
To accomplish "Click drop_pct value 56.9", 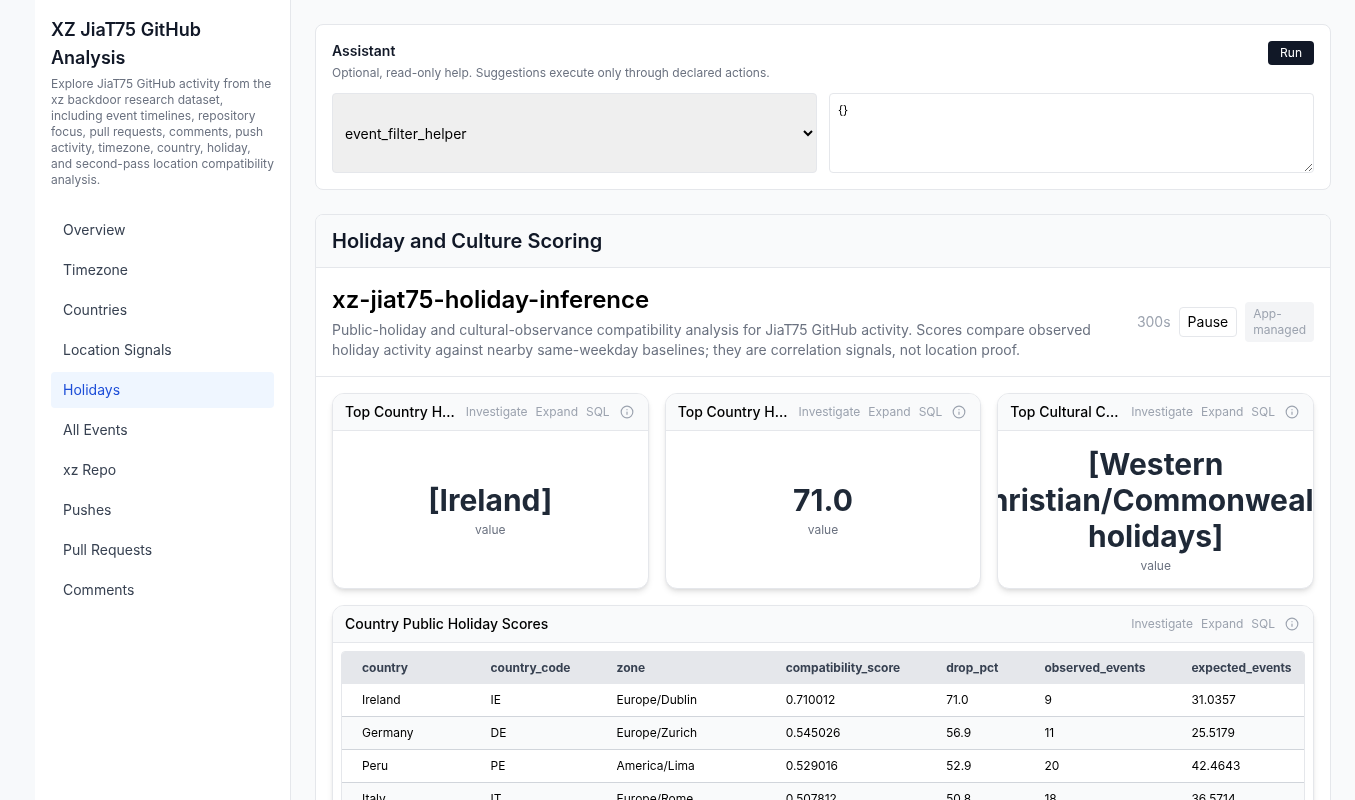I will 956,733.
